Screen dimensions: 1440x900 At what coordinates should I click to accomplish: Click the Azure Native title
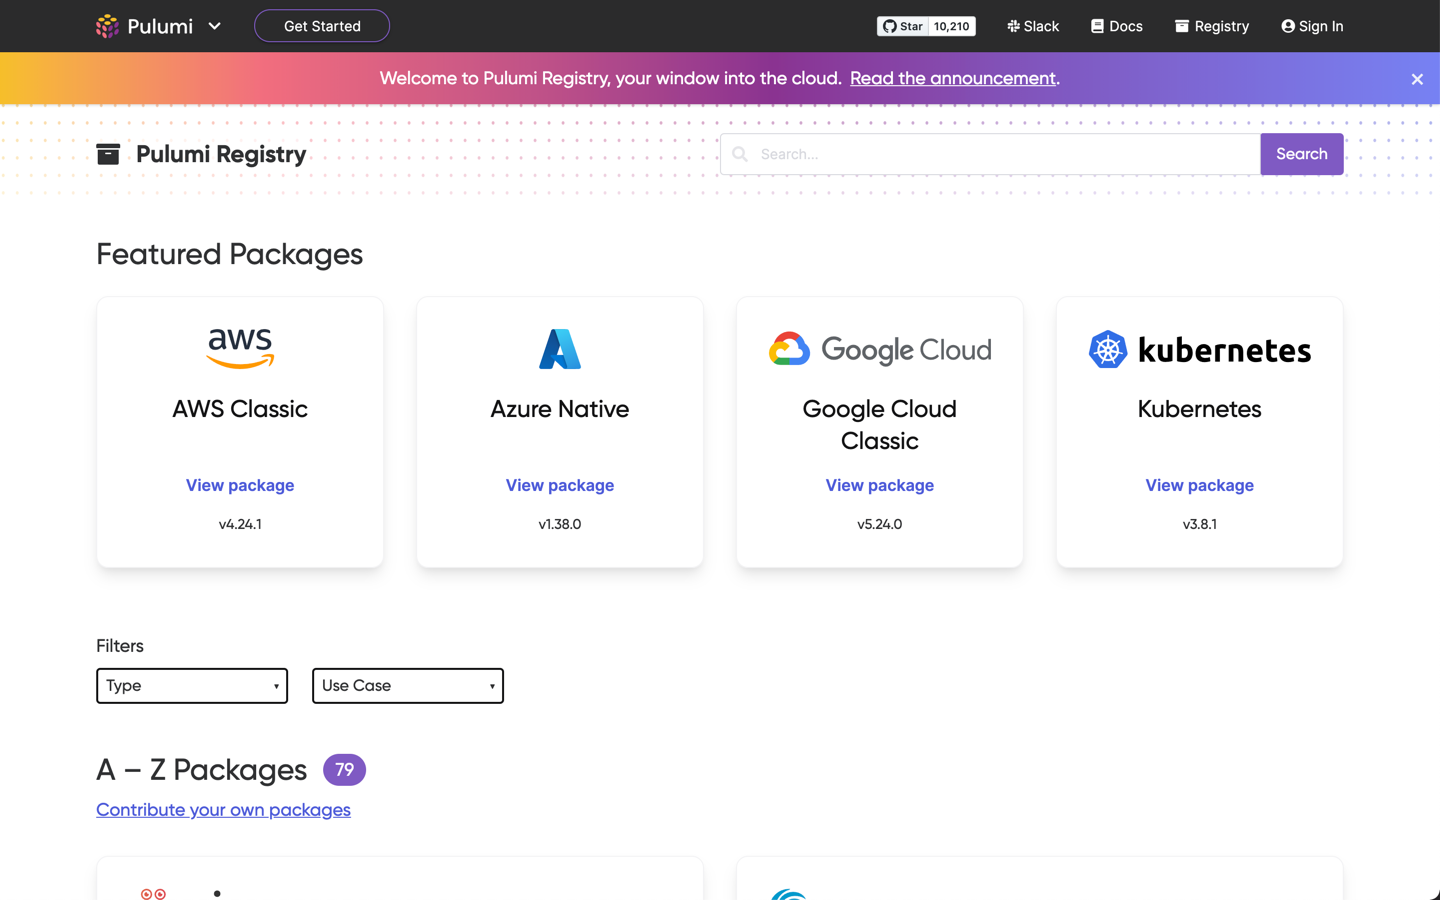[560, 409]
